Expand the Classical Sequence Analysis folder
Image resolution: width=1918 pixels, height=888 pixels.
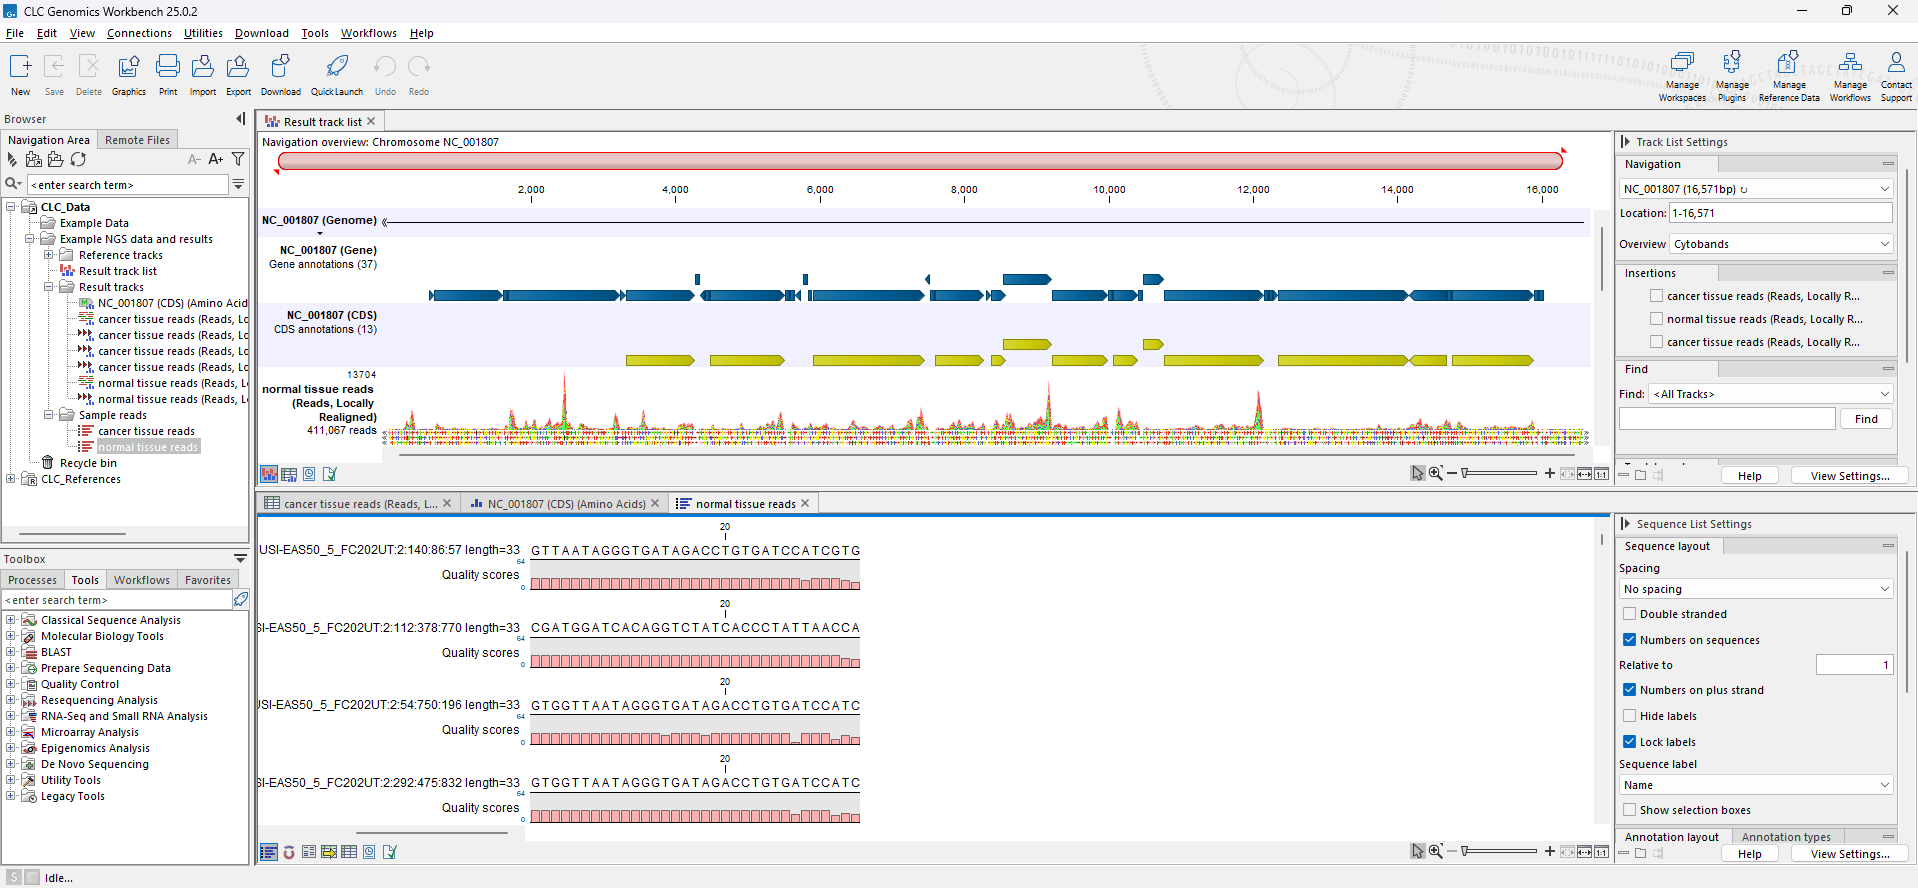pos(11,620)
